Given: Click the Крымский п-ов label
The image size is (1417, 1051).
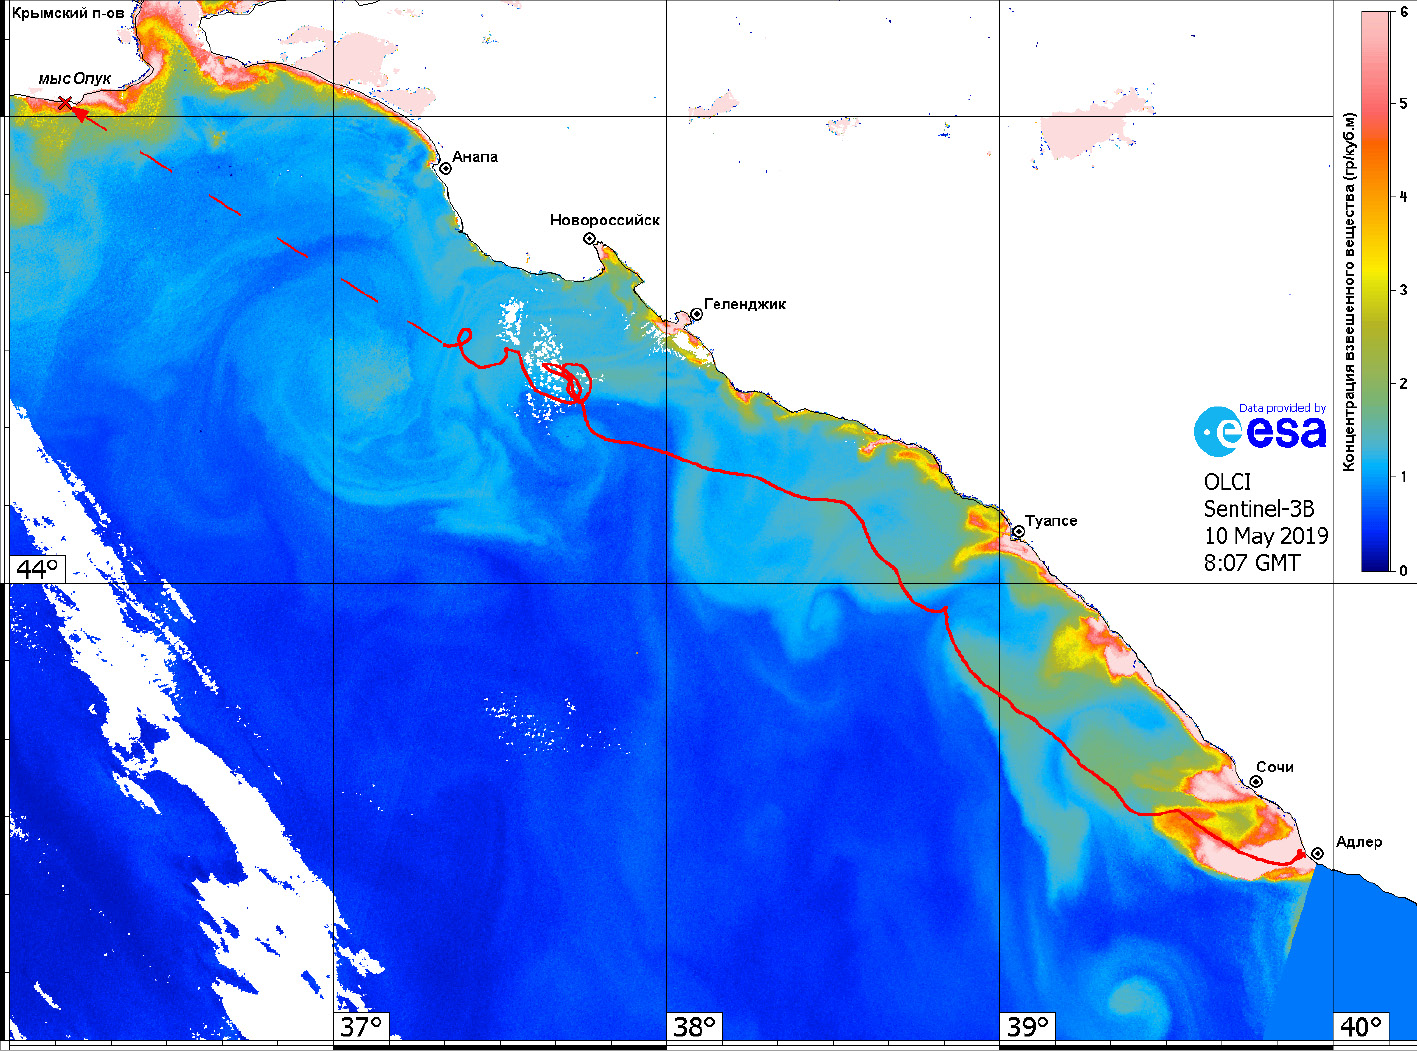Looking at the screenshot, I should [x=68, y=13].
